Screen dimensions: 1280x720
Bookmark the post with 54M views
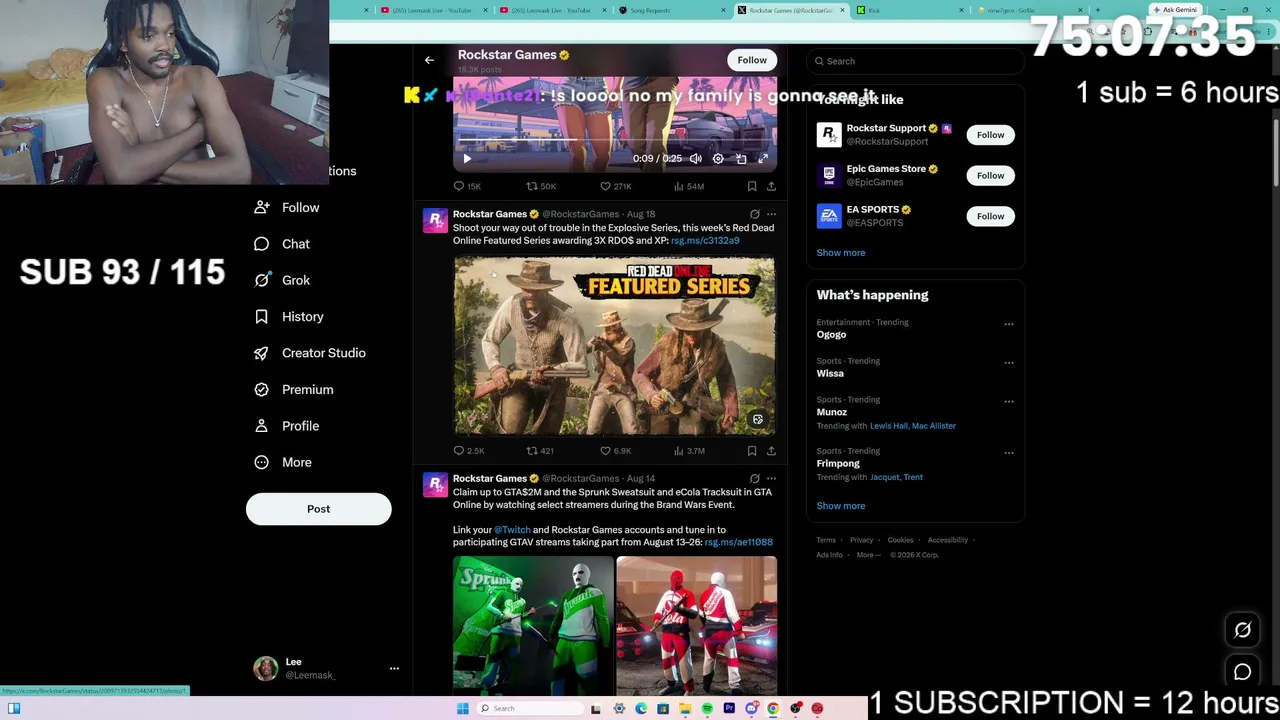(x=752, y=186)
